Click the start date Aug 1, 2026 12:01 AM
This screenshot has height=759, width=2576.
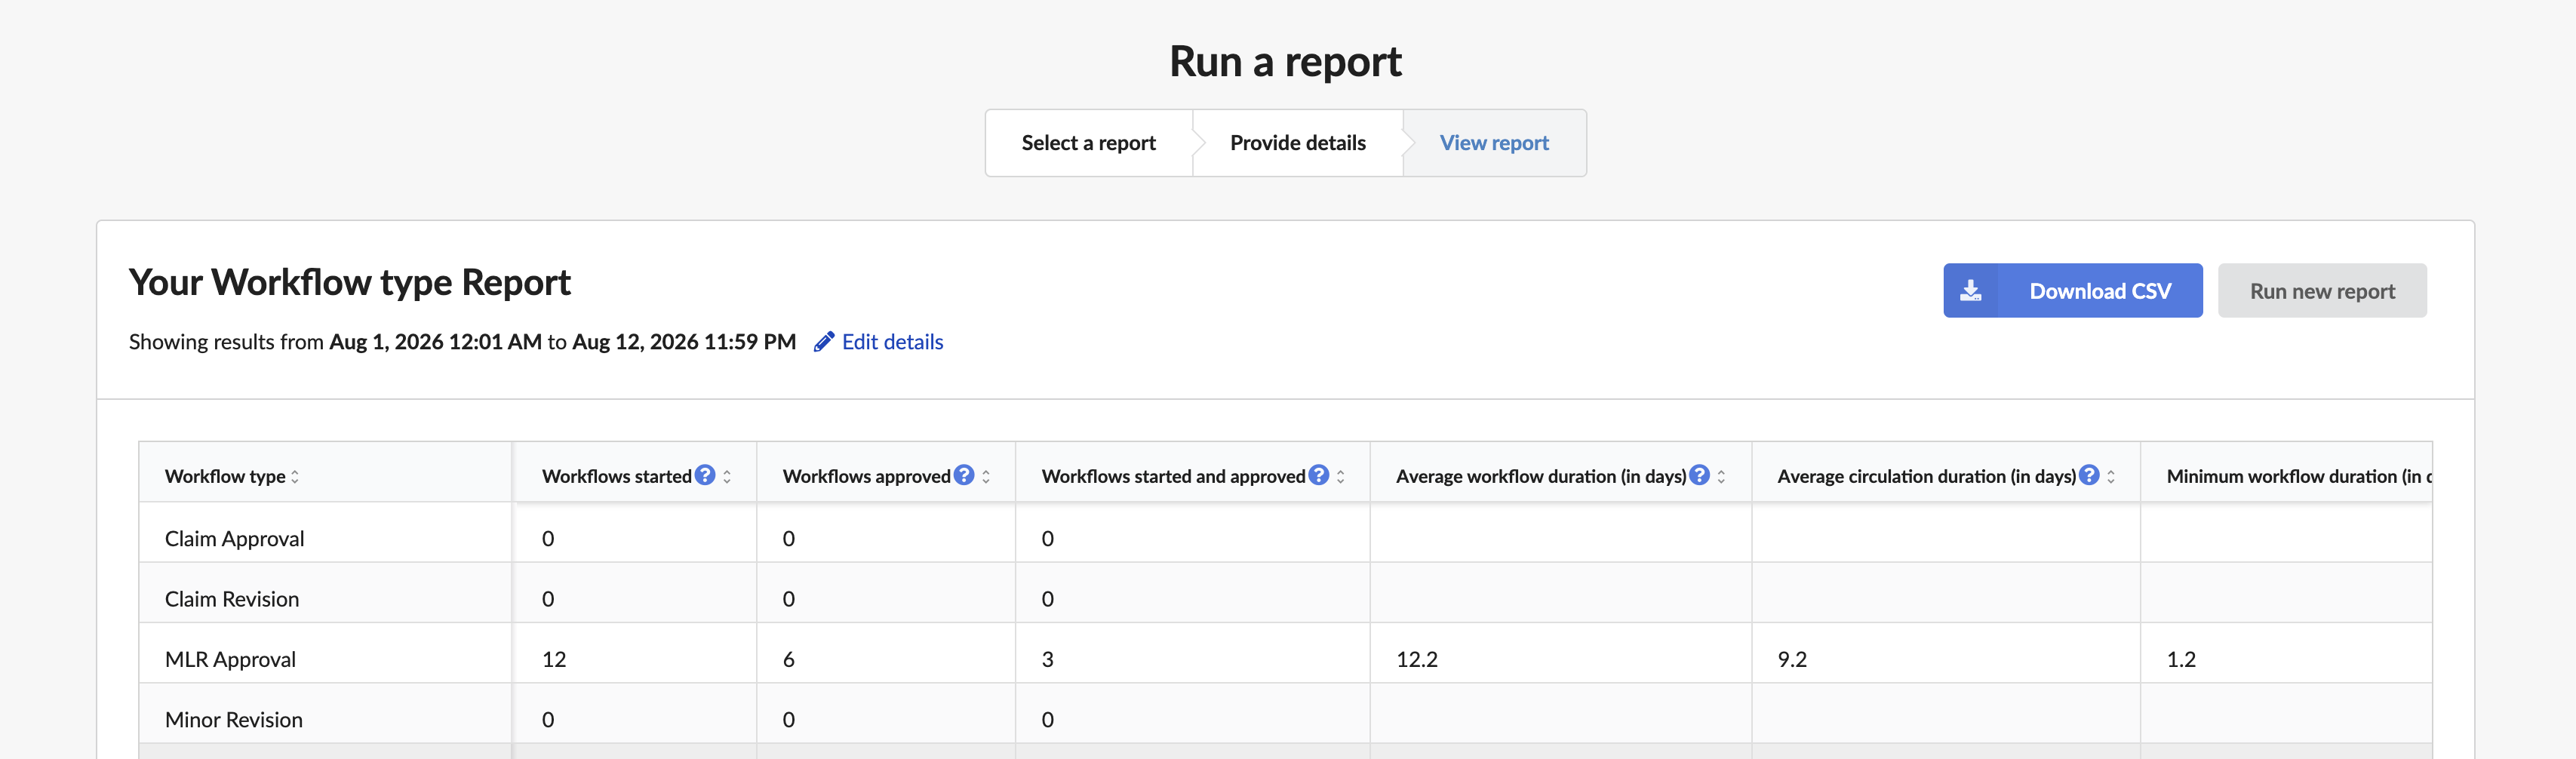(x=435, y=342)
